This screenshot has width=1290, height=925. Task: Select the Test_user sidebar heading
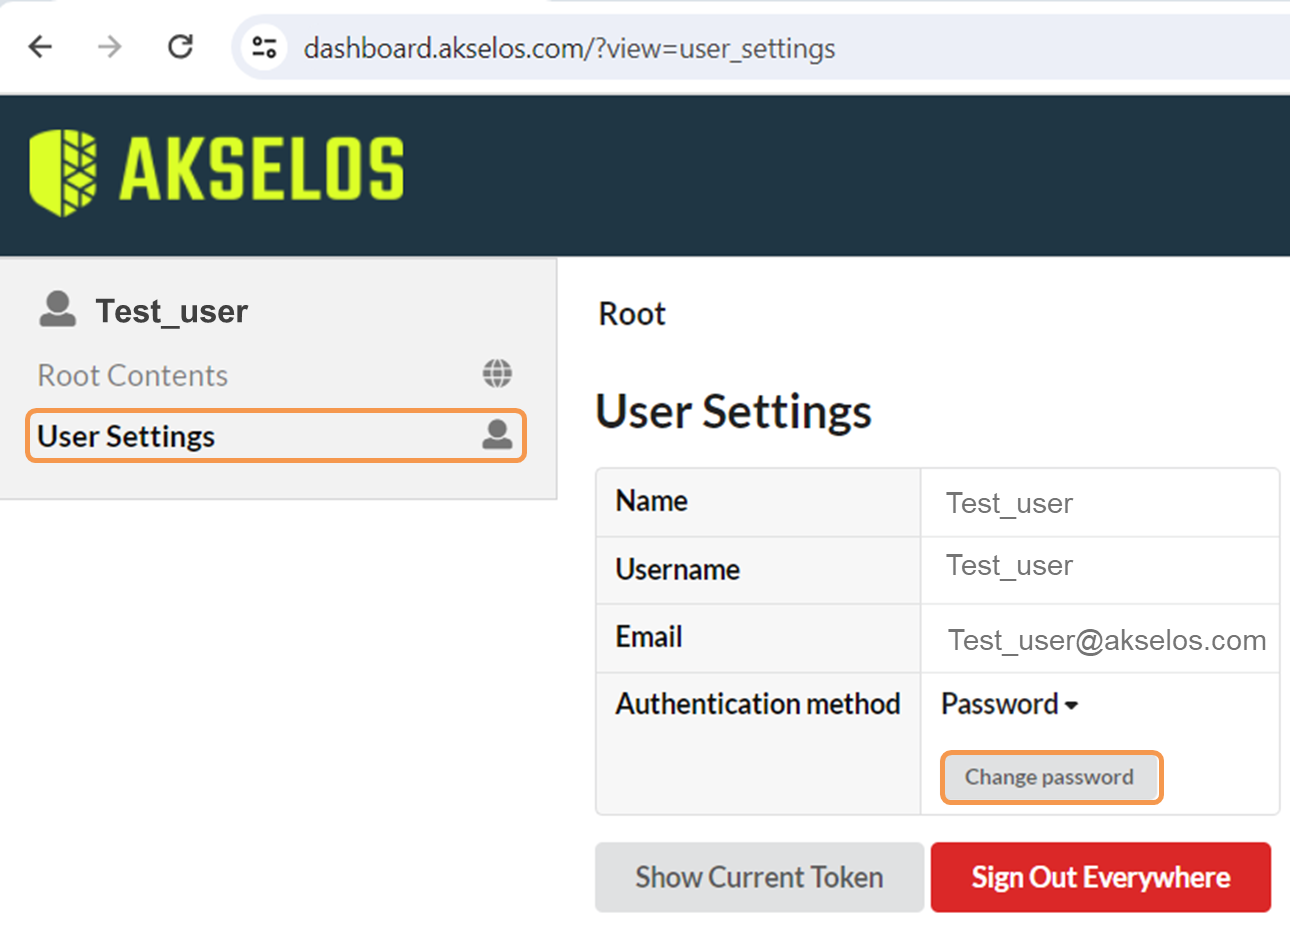coord(171,311)
